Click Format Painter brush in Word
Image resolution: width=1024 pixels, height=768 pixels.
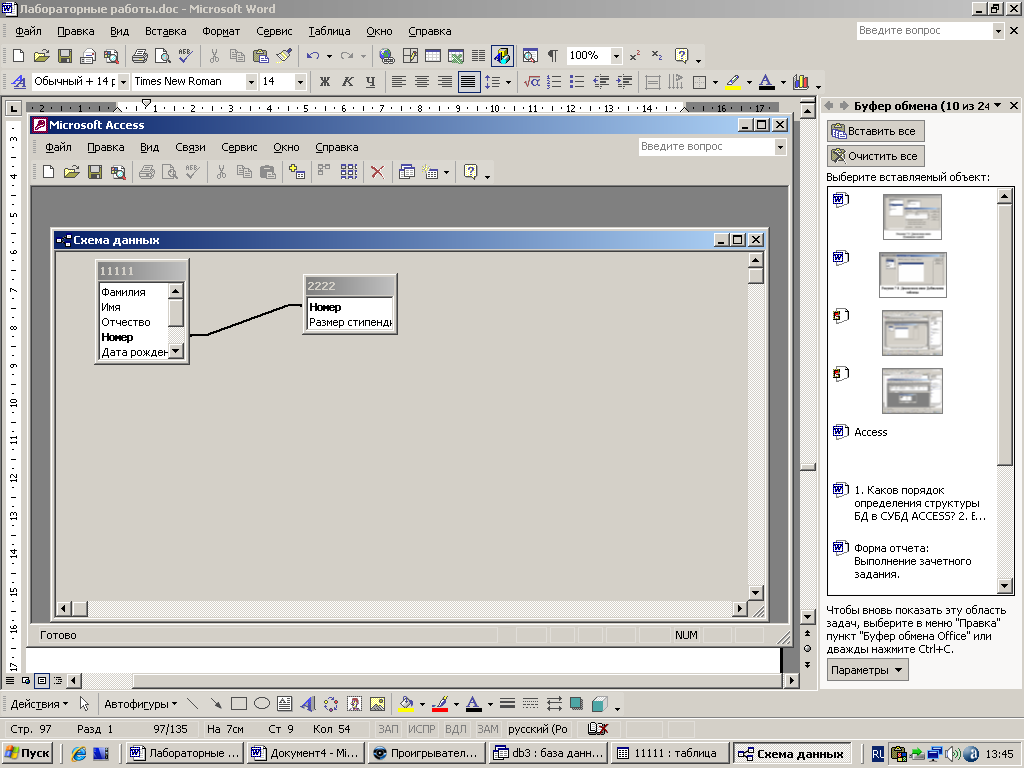[x=284, y=56]
